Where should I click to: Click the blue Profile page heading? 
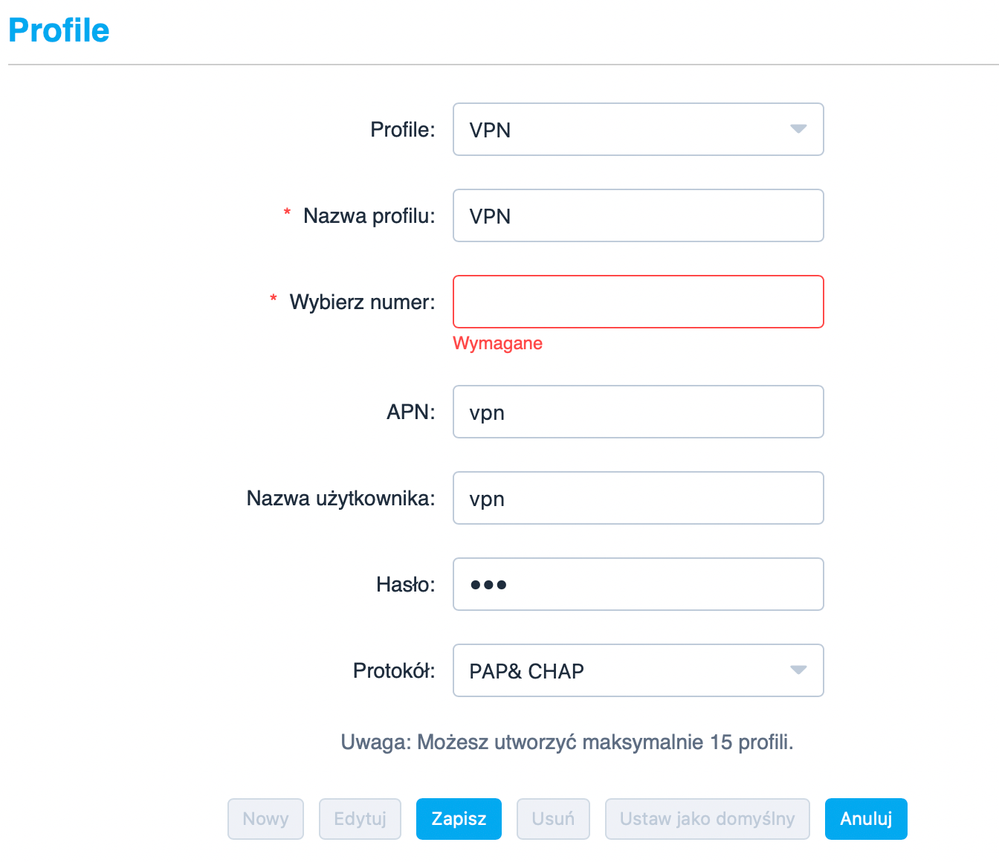click(x=59, y=31)
